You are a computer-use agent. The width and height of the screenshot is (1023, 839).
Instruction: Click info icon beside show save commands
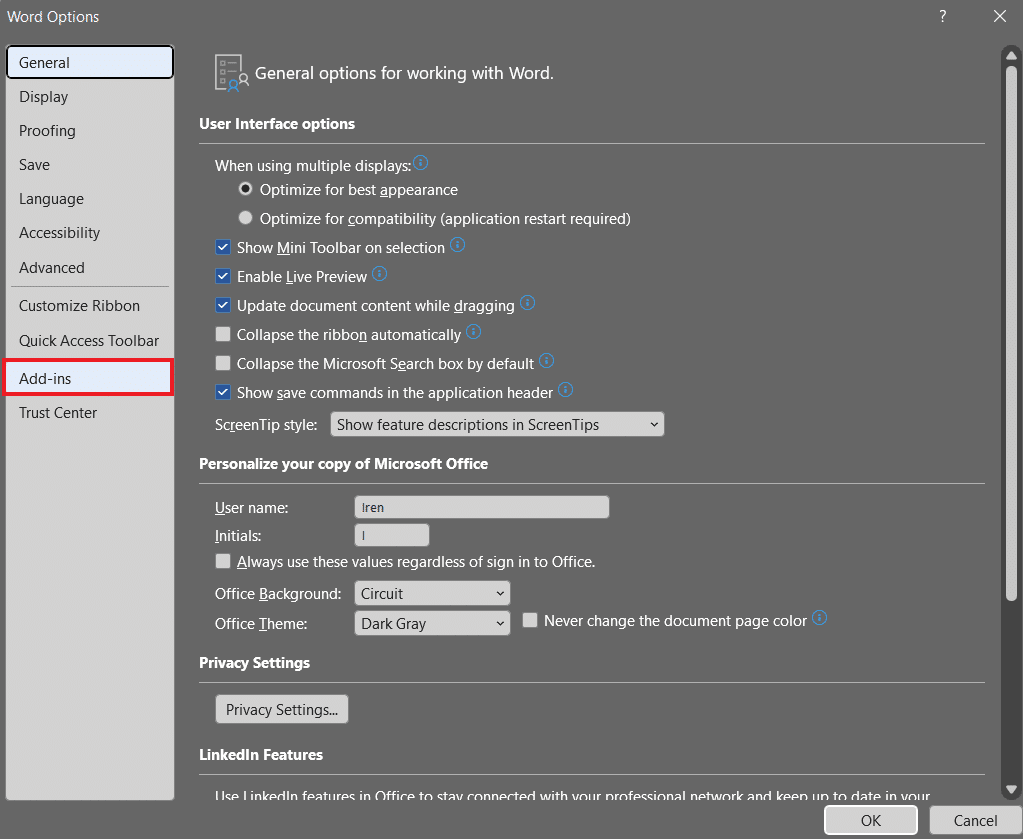(x=566, y=390)
